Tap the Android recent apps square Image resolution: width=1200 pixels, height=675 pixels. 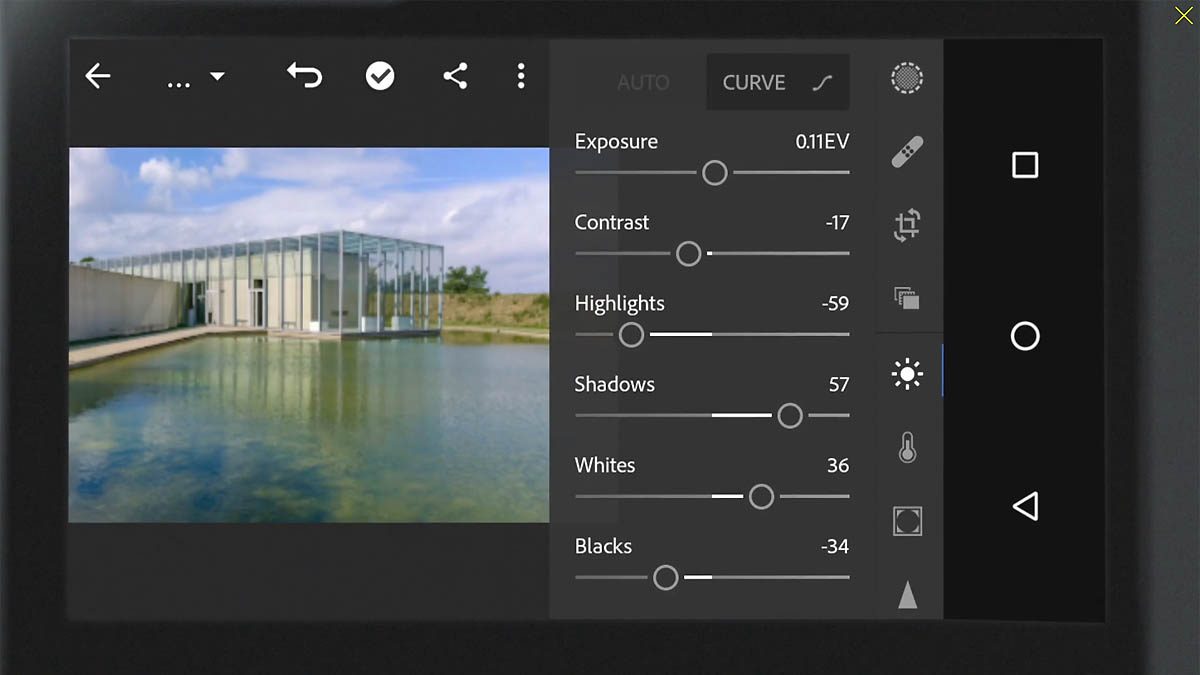pos(1025,165)
